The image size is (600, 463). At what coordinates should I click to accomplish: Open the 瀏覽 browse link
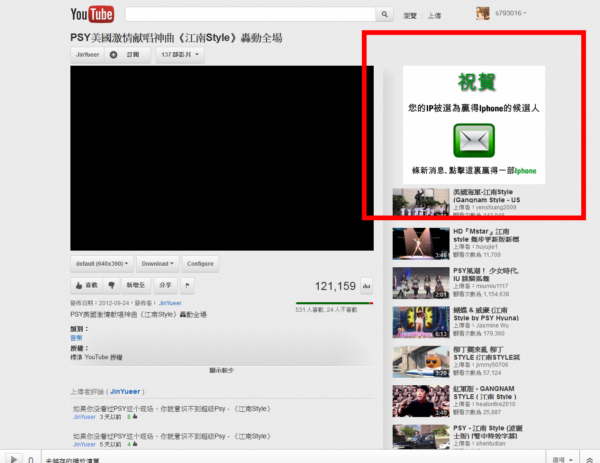point(410,16)
